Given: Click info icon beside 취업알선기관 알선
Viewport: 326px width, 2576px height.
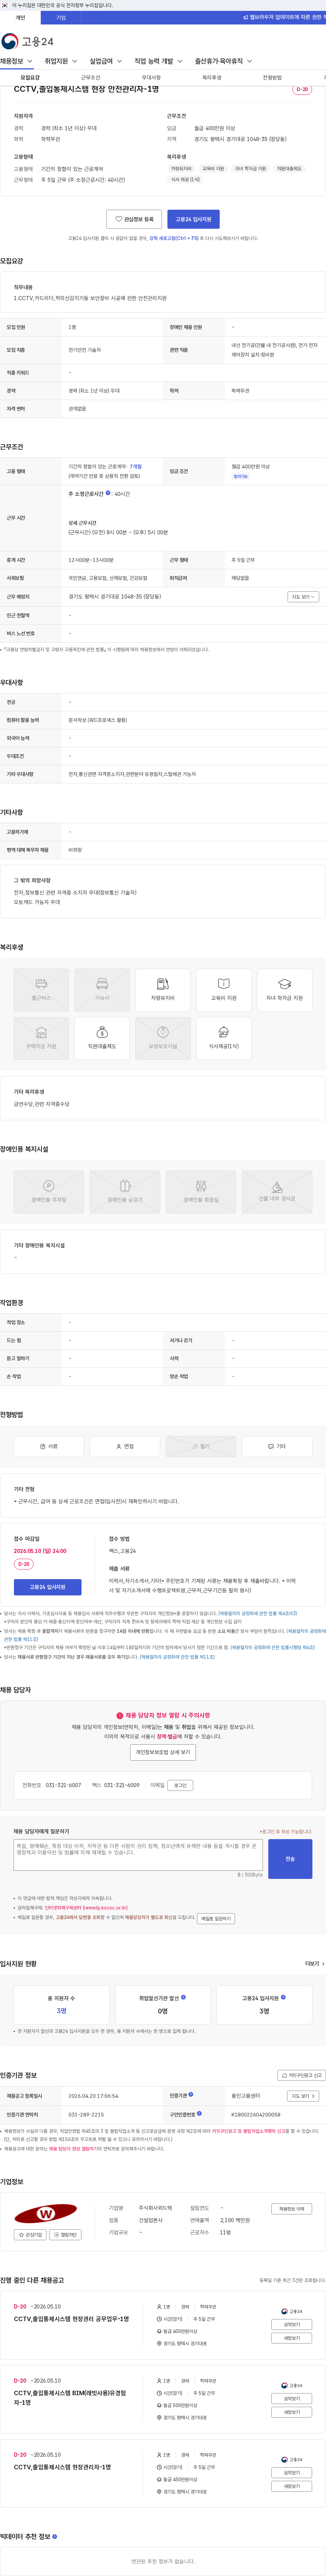Looking at the screenshot, I should click(183, 1997).
